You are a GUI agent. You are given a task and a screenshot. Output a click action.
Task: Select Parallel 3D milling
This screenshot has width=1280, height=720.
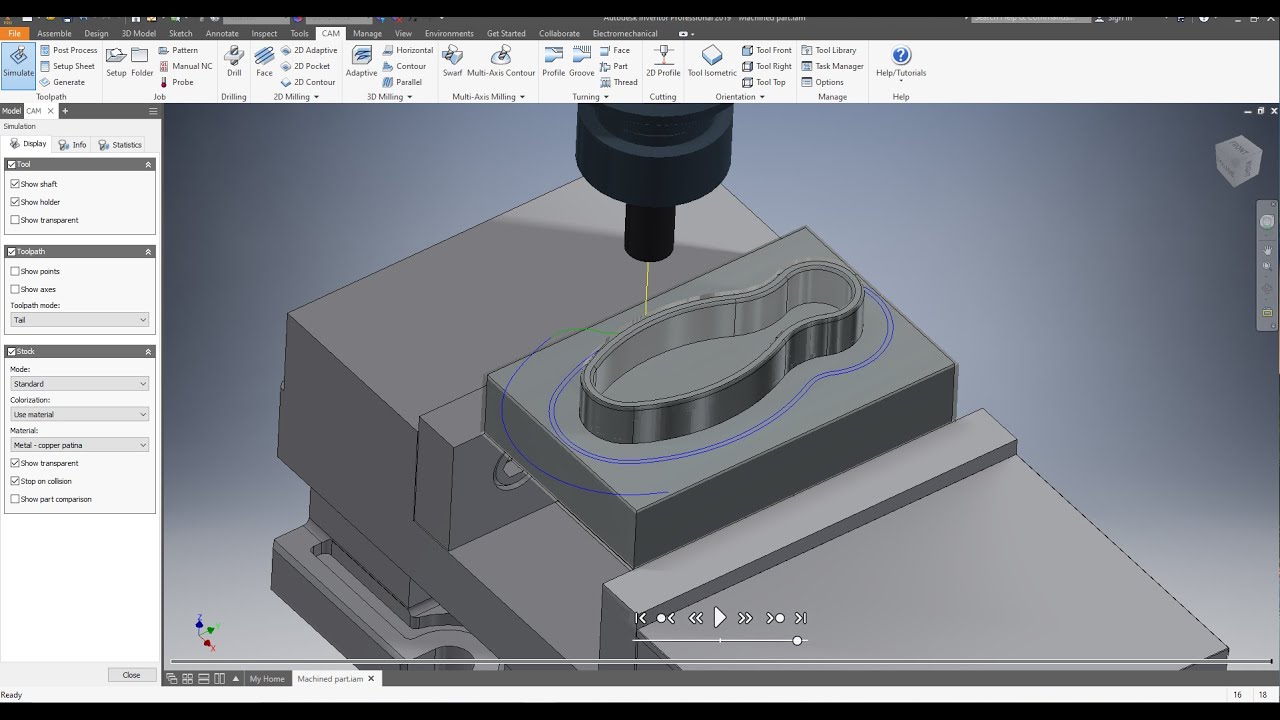[402, 82]
